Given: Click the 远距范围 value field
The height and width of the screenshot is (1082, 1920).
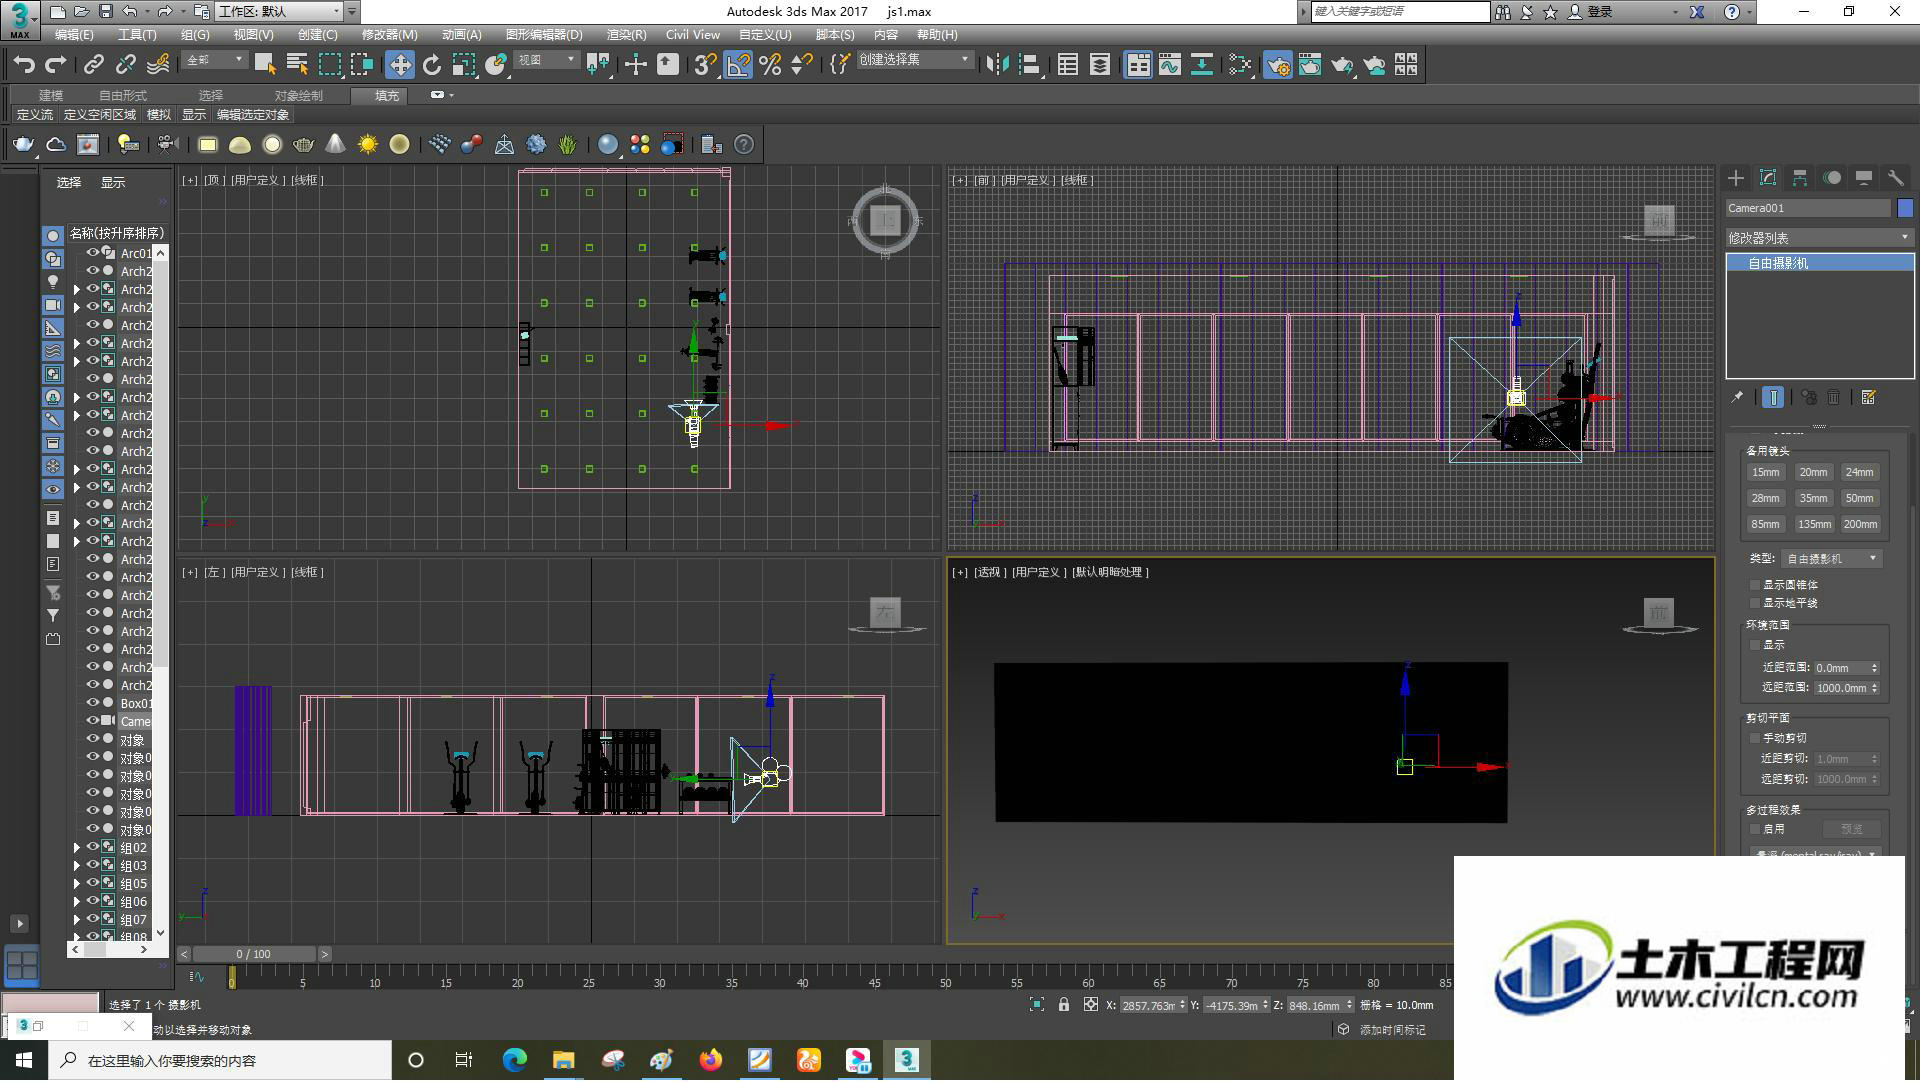Looking at the screenshot, I should coord(1840,689).
